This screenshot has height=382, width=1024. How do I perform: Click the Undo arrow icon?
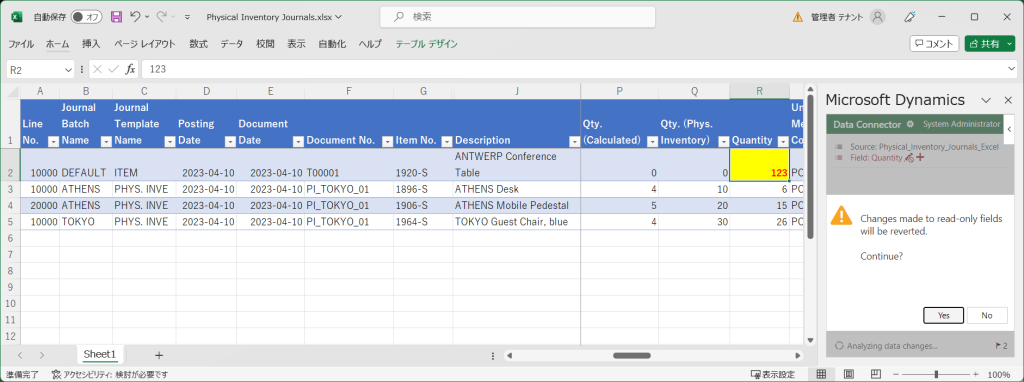tap(135, 17)
